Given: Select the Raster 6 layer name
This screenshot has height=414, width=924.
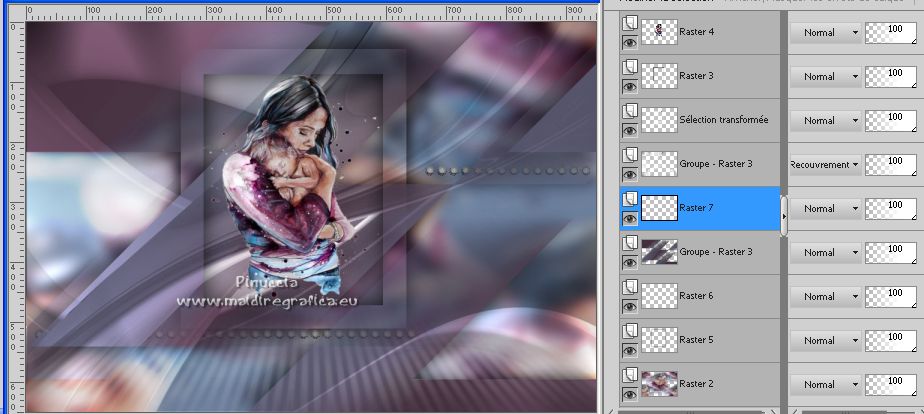Looking at the screenshot, I should [697, 296].
